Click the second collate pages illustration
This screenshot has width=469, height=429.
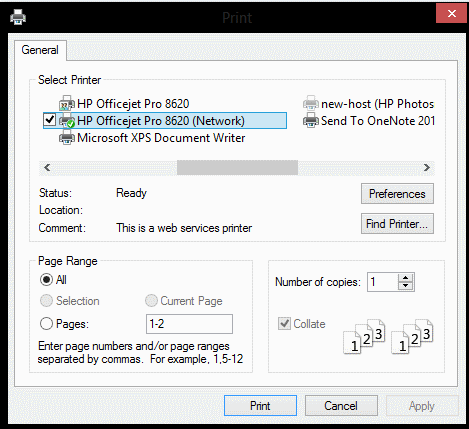[412, 337]
